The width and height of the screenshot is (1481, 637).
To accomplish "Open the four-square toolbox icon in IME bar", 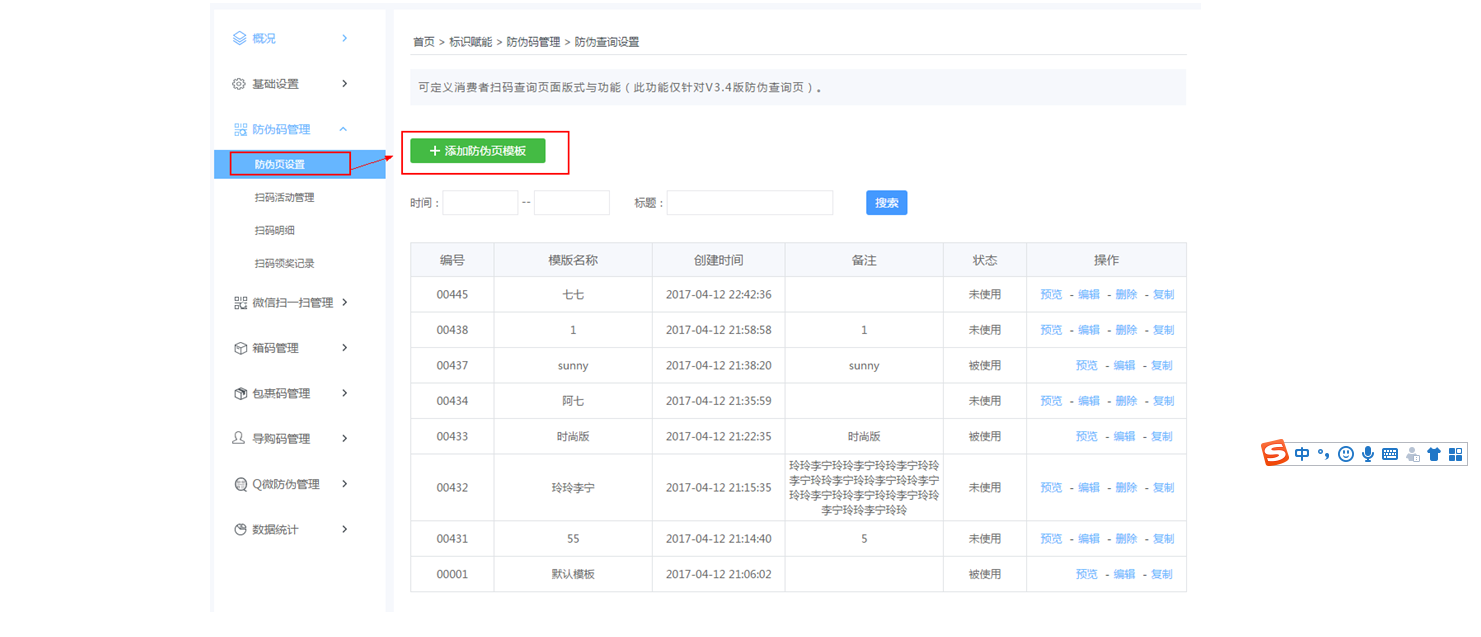I will pyautogui.click(x=1456, y=454).
